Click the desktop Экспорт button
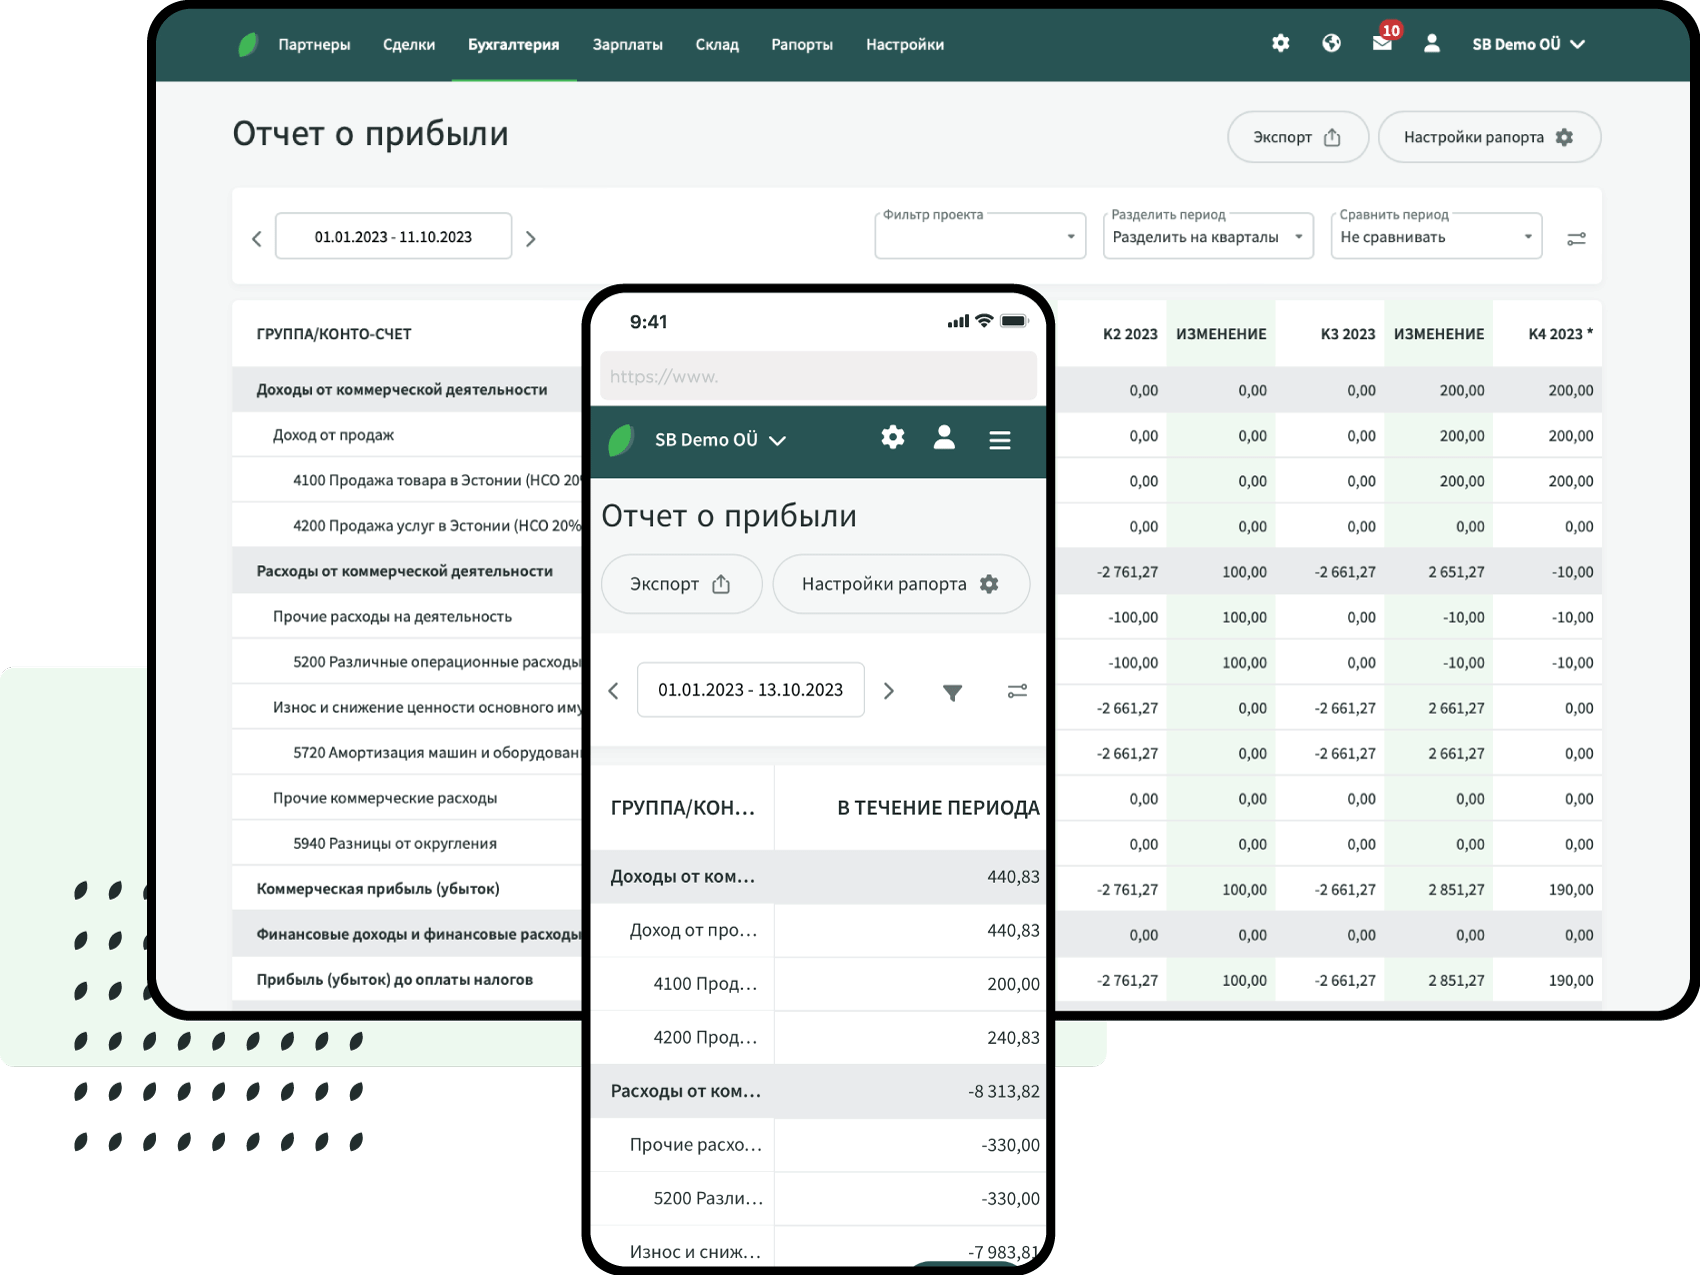 point(1297,137)
